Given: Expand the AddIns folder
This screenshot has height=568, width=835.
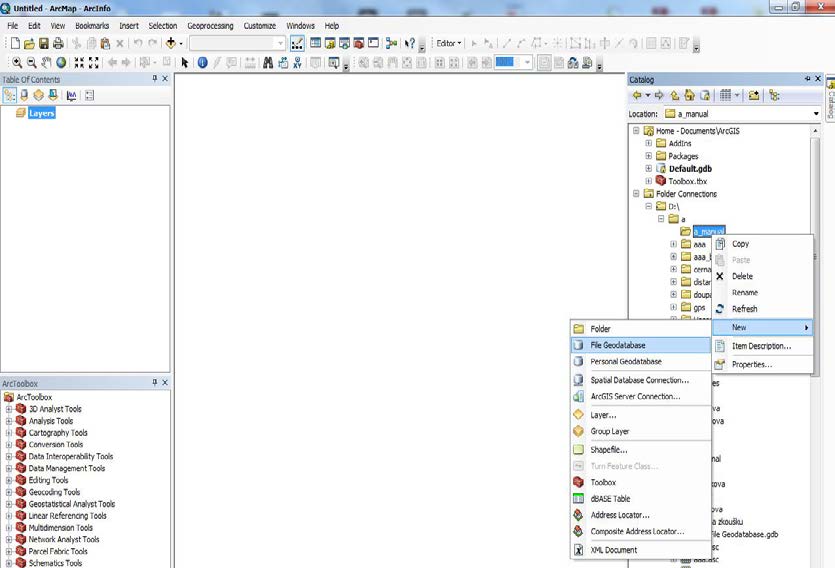Looking at the screenshot, I should tap(649, 143).
